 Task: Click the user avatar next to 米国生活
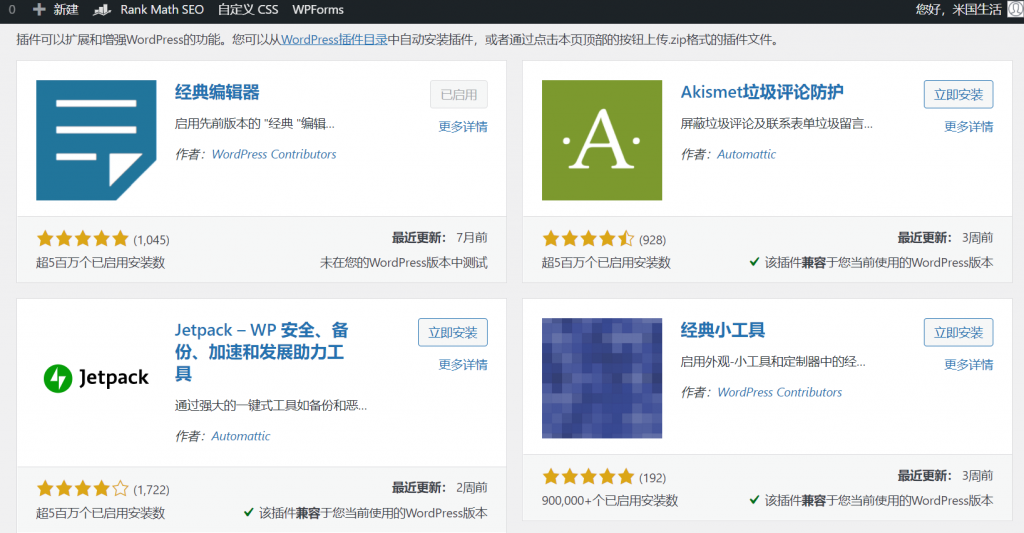click(1016, 9)
